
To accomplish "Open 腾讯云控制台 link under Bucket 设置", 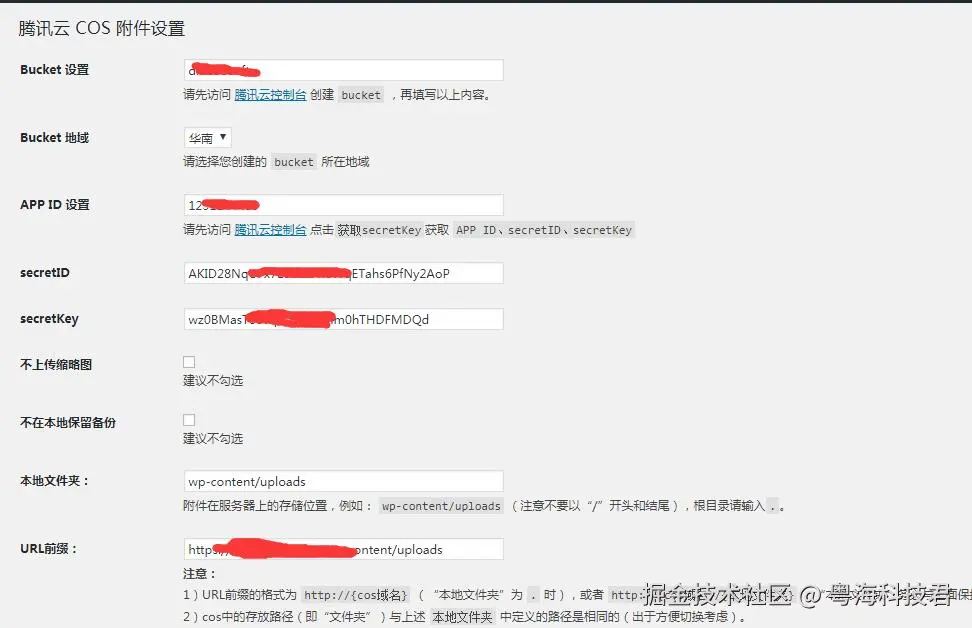I will point(270,95).
